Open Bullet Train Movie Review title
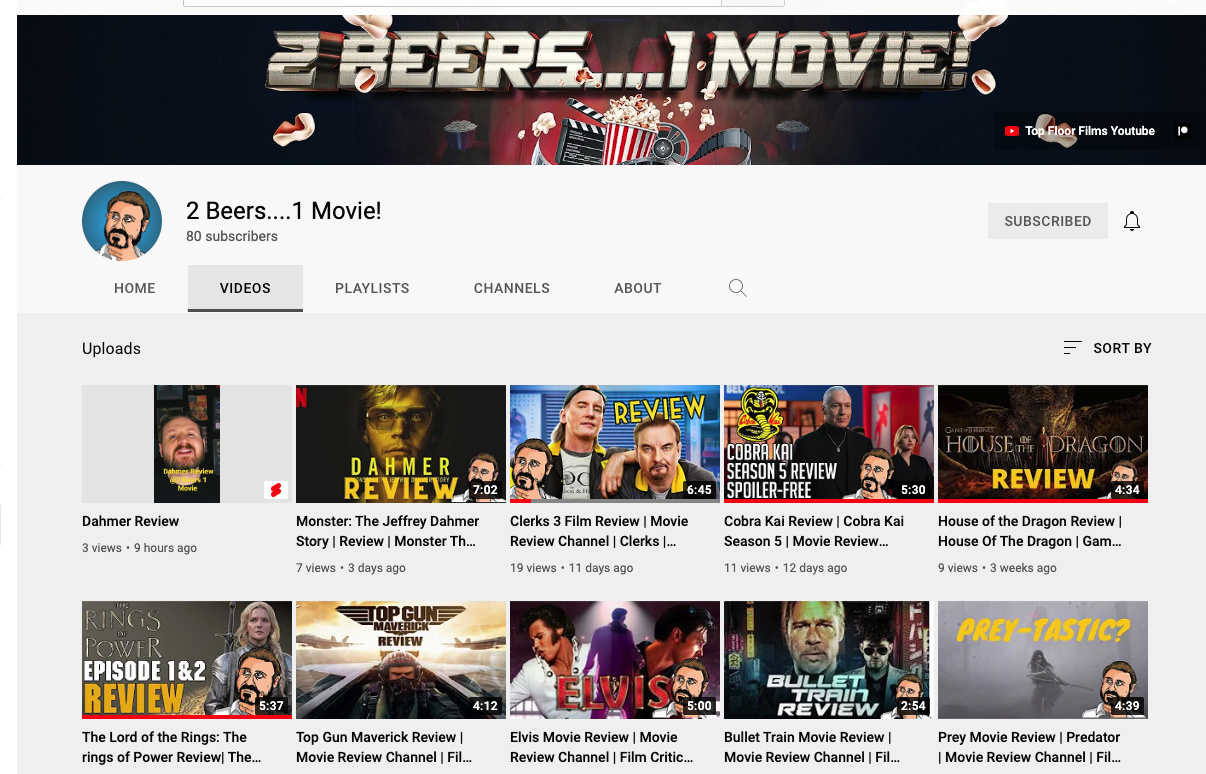Viewport: 1206px width, 774px height. pos(812,747)
